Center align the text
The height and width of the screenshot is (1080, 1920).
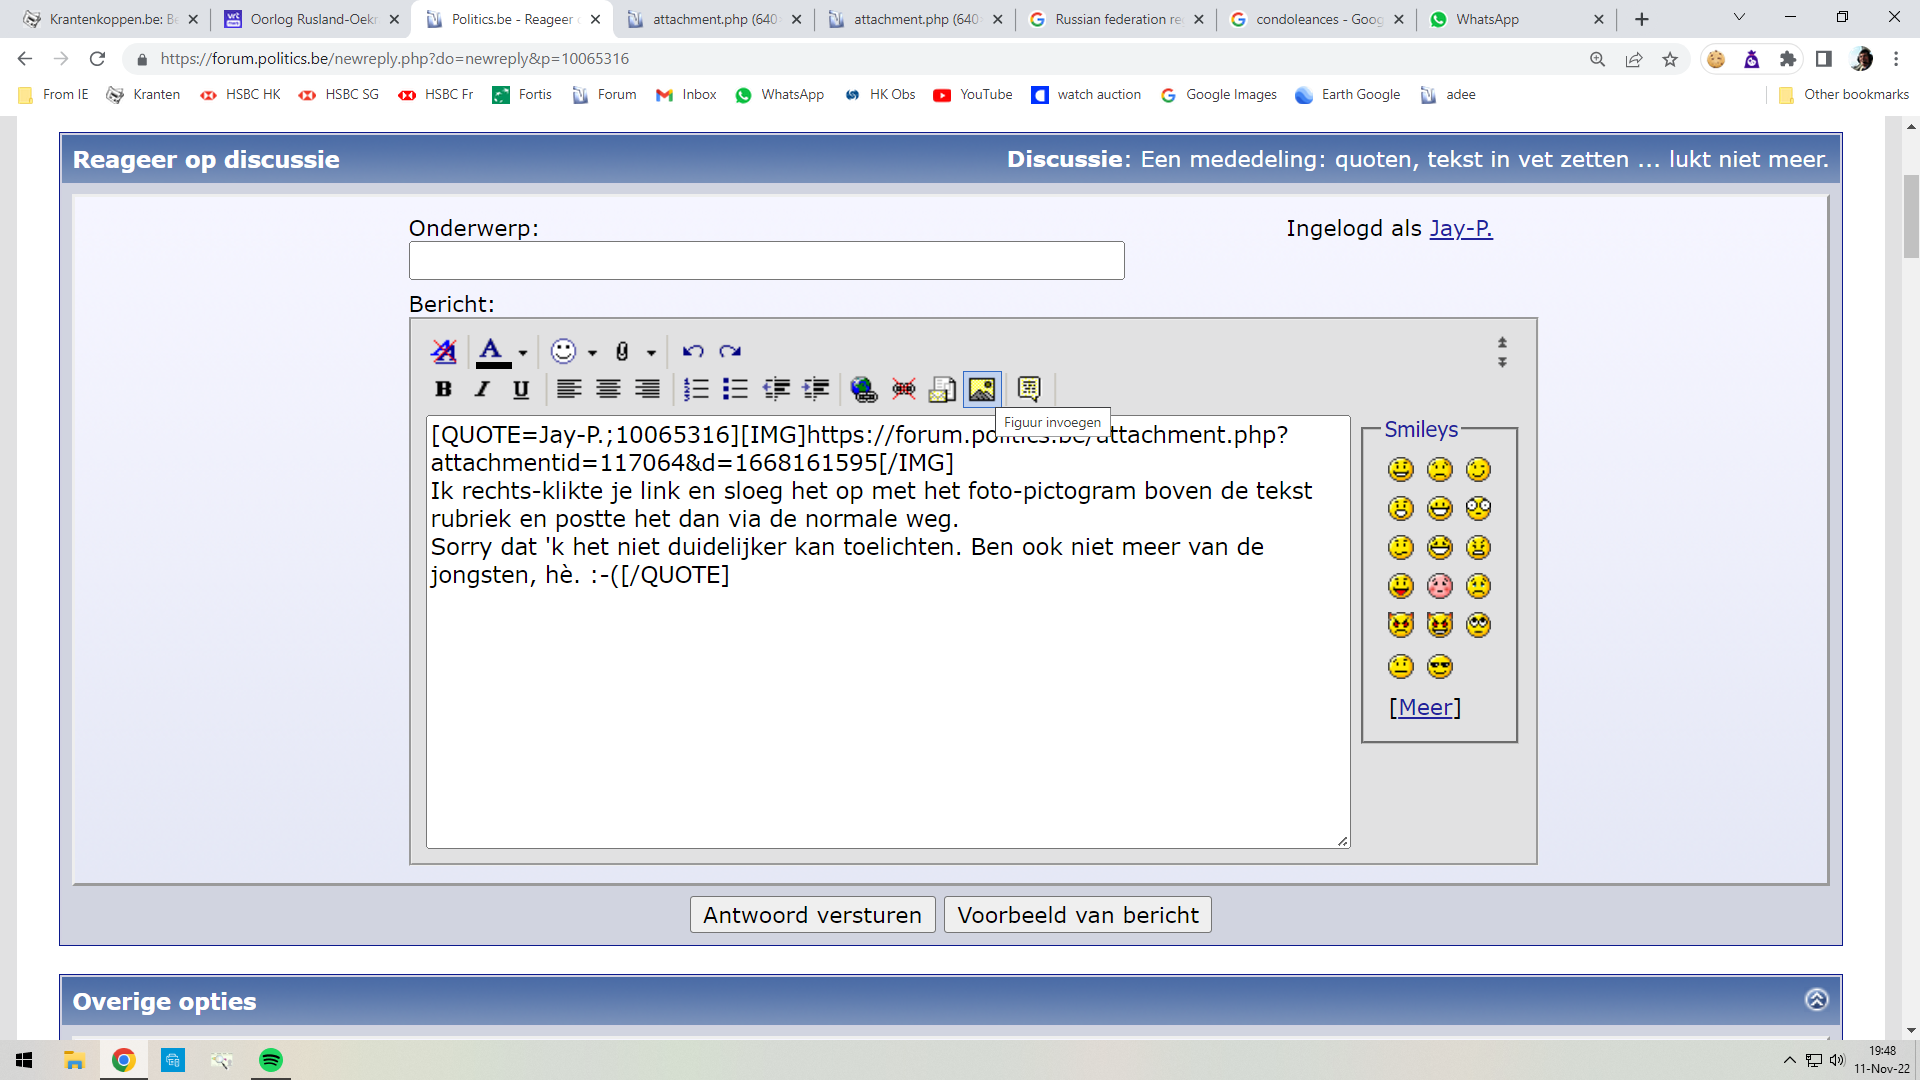coord(608,389)
